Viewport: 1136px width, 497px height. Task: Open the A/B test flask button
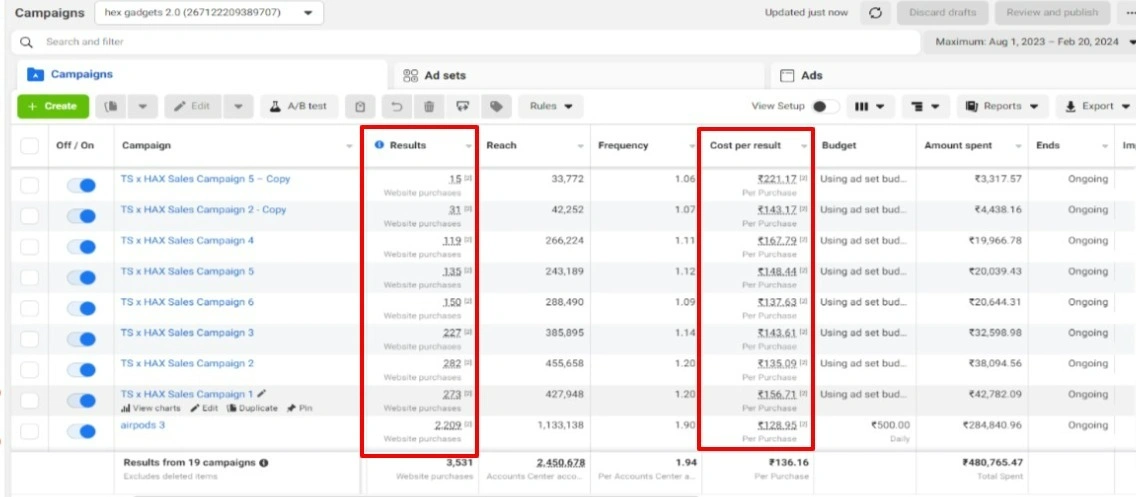pyautogui.click(x=299, y=106)
